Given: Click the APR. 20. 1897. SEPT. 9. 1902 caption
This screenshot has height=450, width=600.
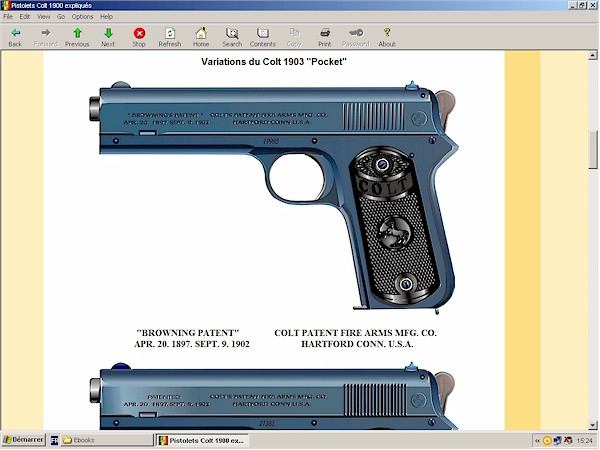Looking at the screenshot, I should coord(192,344).
